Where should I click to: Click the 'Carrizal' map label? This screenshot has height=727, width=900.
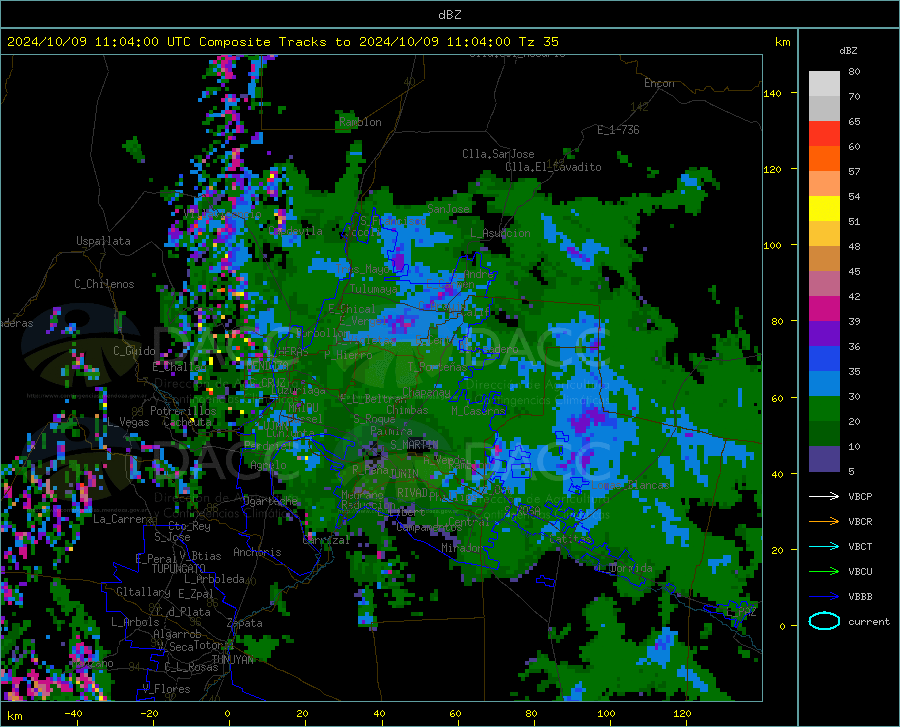click(326, 540)
